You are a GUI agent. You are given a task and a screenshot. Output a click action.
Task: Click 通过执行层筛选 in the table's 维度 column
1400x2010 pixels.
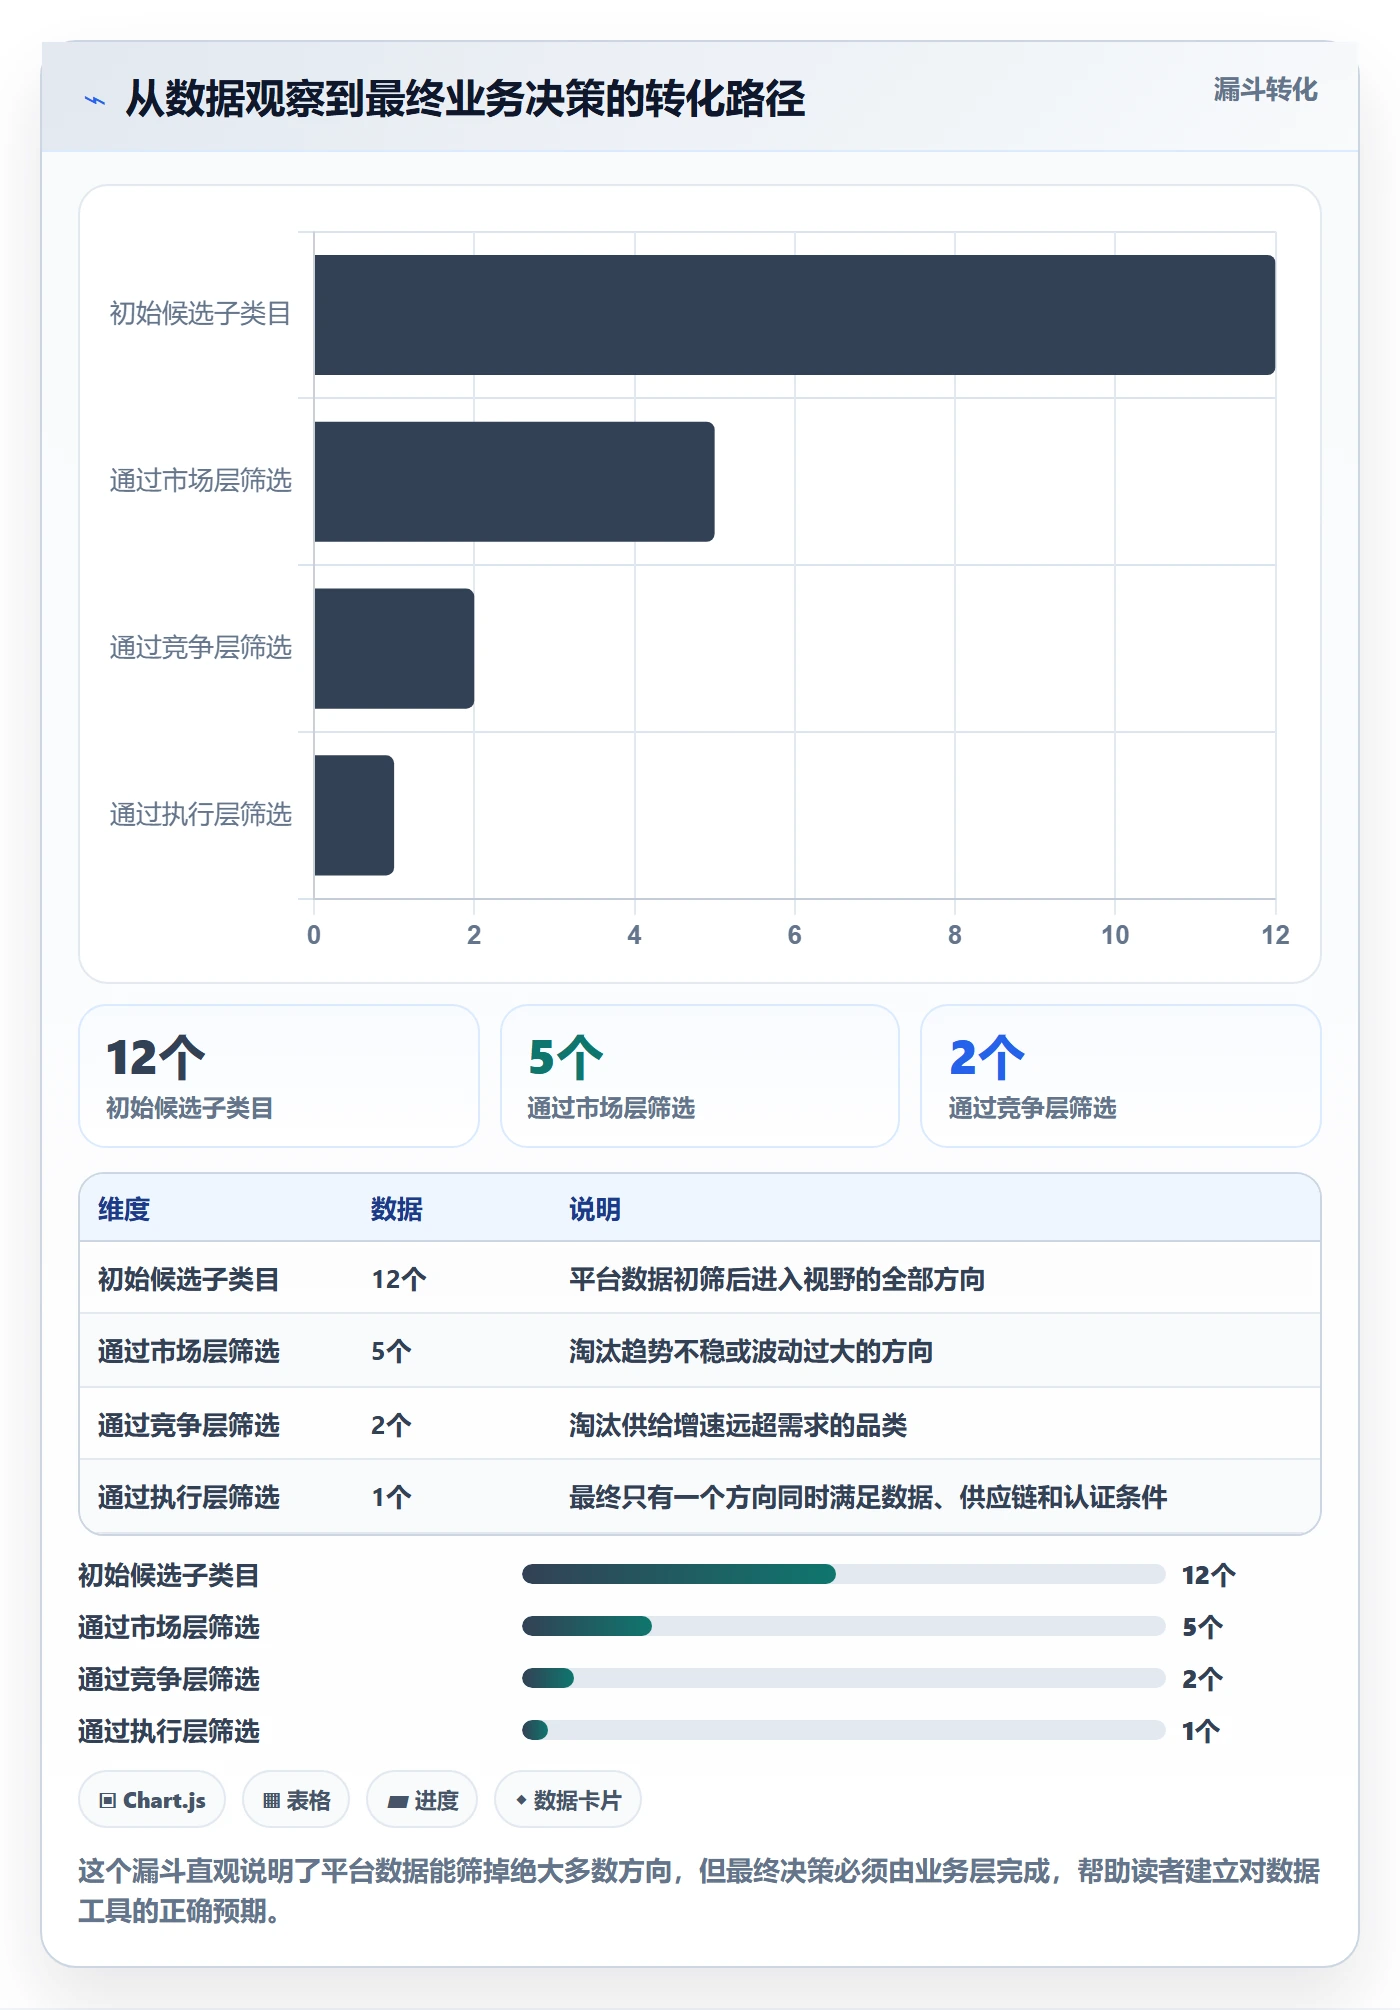[x=189, y=1497]
